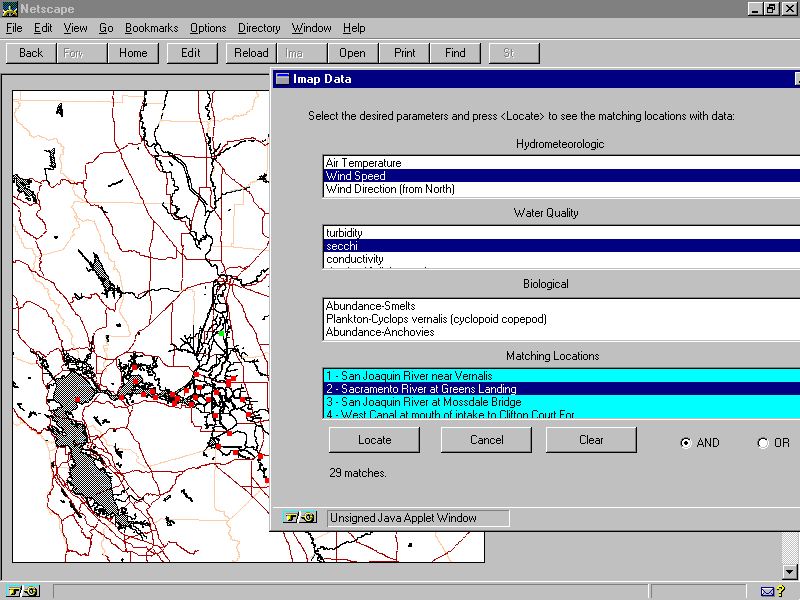Select turbidity in Water Quality list
Screen dimensions: 800x600
pos(562,233)
